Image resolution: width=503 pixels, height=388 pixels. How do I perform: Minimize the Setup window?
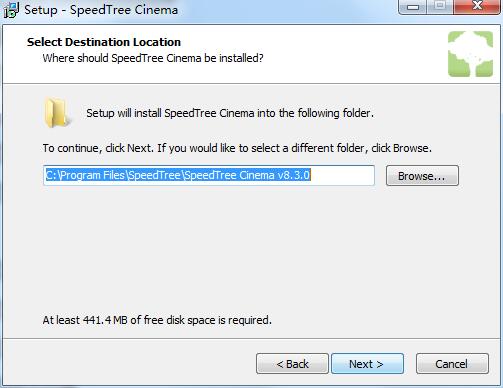coord(413,7)
